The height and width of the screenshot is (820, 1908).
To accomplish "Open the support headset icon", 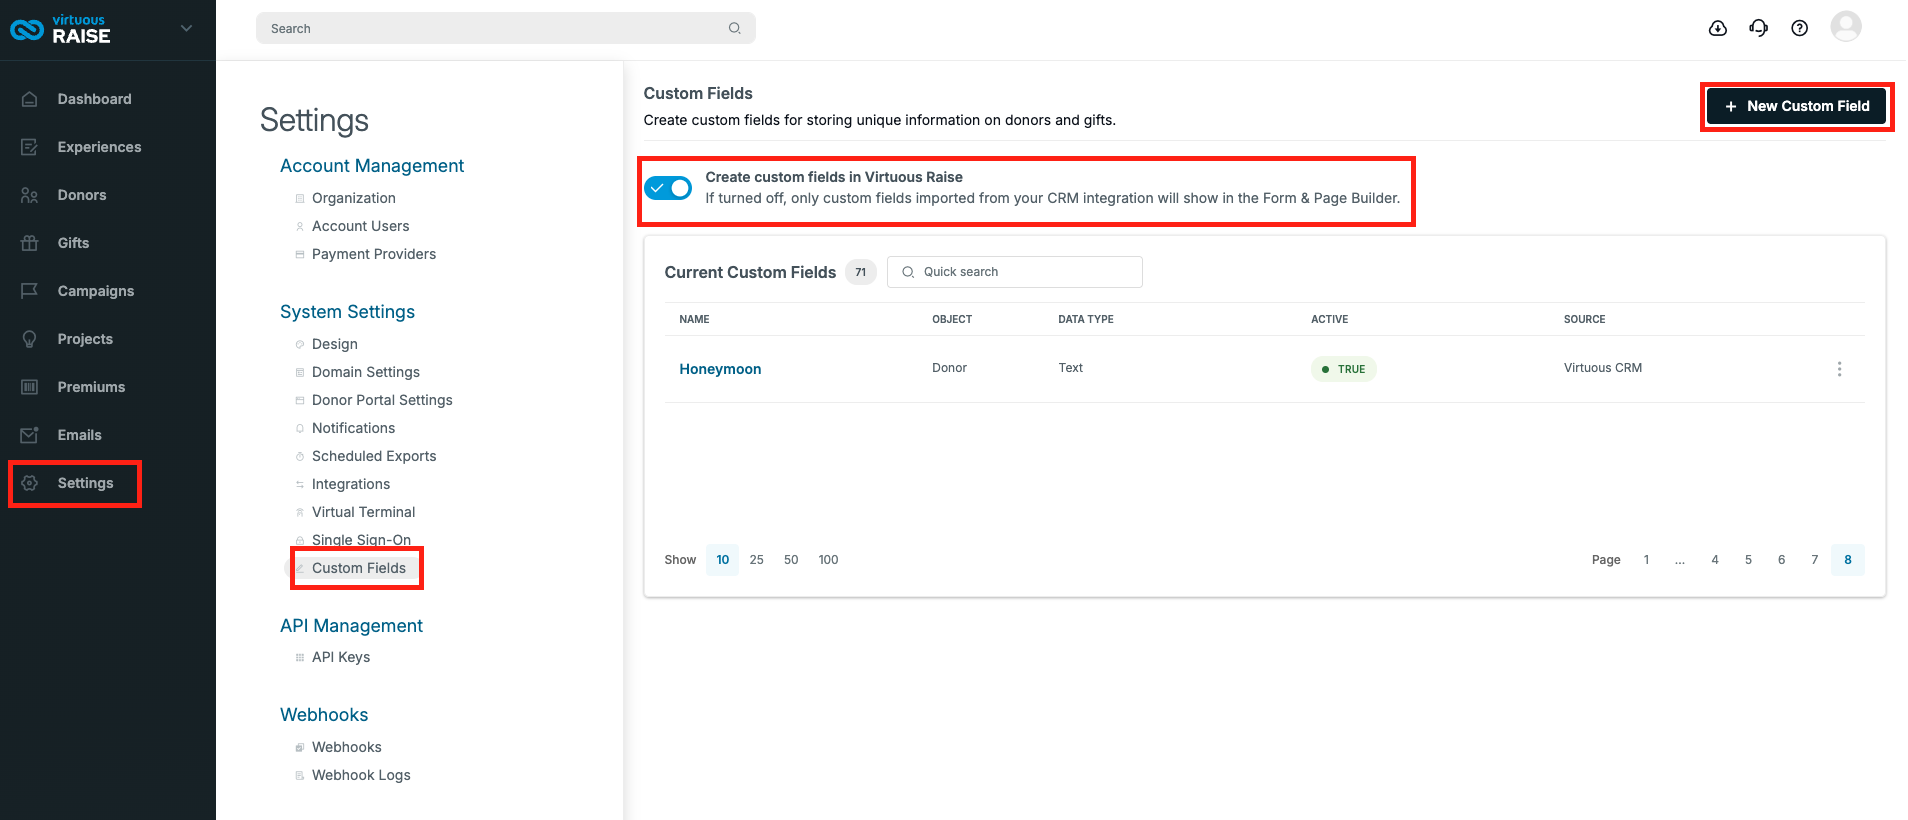I will pos(1759,28).
